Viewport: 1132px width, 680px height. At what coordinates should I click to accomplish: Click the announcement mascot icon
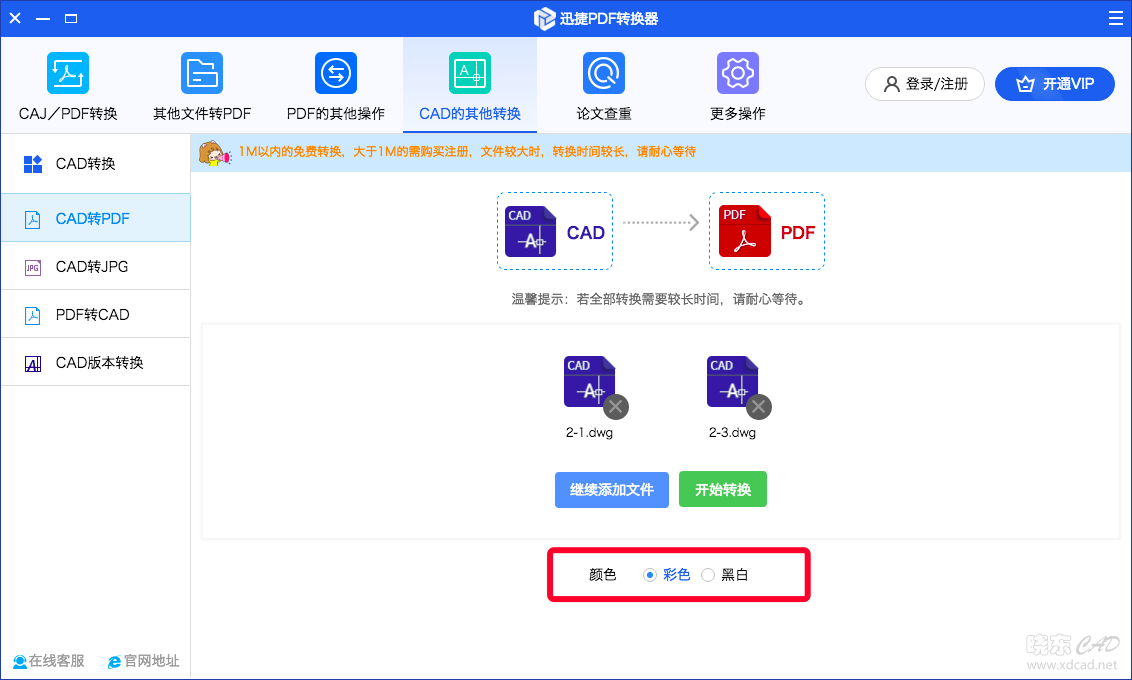point(214,153)
